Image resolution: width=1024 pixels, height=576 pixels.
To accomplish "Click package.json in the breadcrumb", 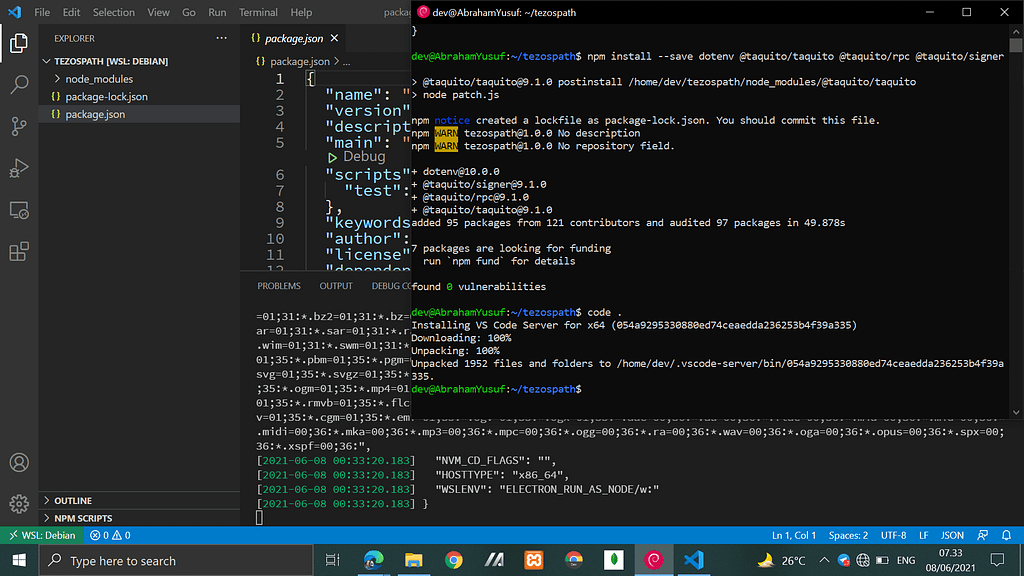I will tap(300, 61).
